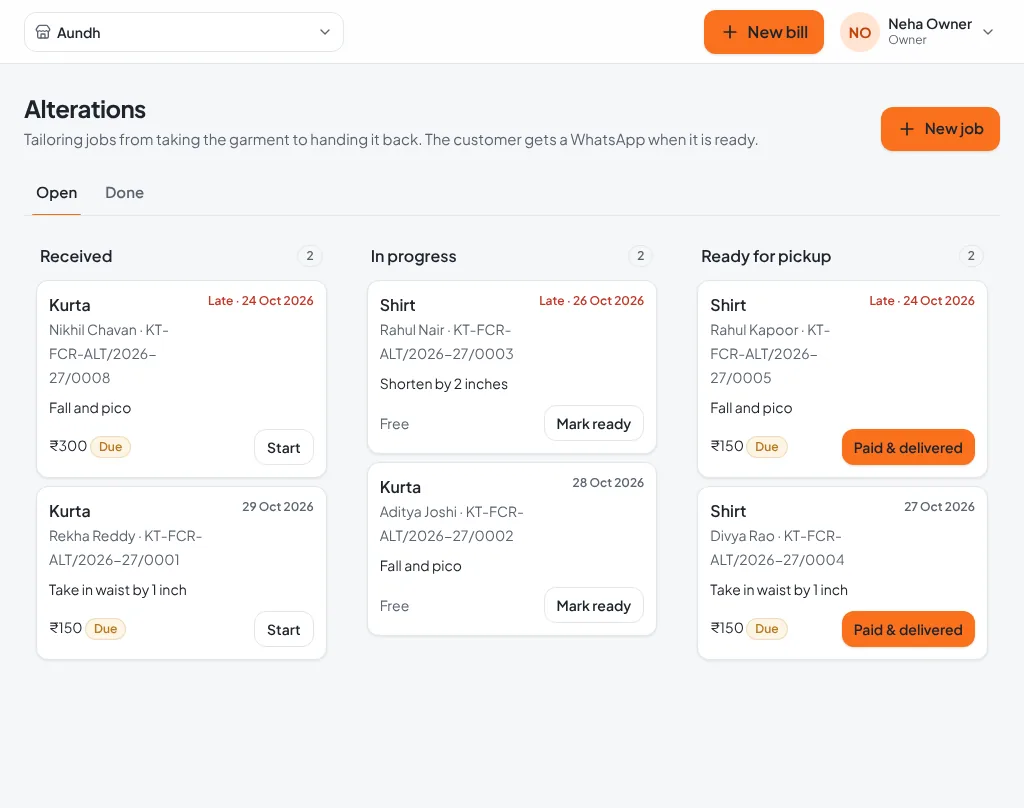
Task: Create a New bill
Action: (763, 32)
